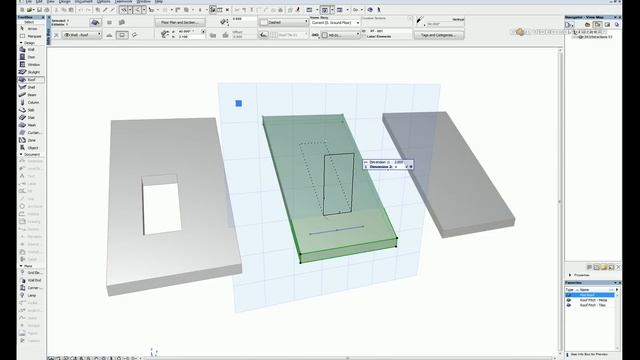The width and height of the screenshot is (640, 360).
Task: Select the Skylight tool
Action: [x=31, y=72]
